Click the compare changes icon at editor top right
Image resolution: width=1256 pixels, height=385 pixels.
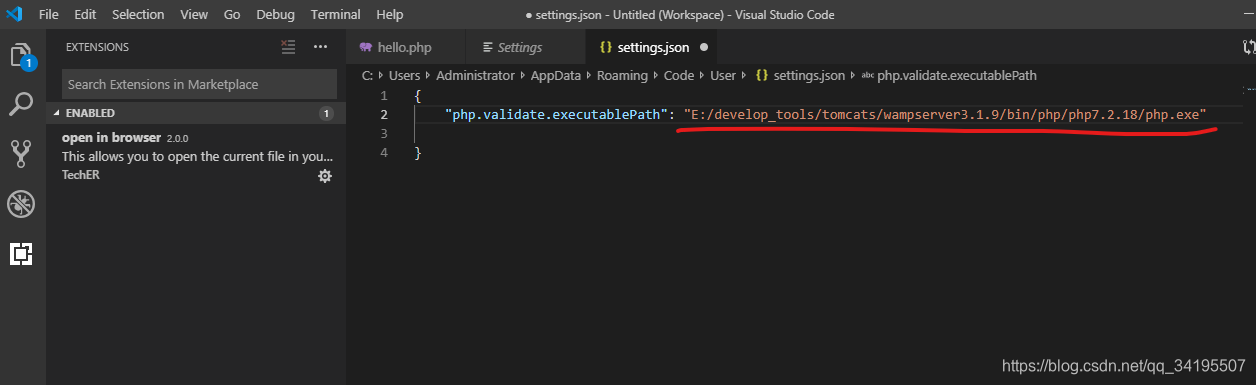[1248, 47]
